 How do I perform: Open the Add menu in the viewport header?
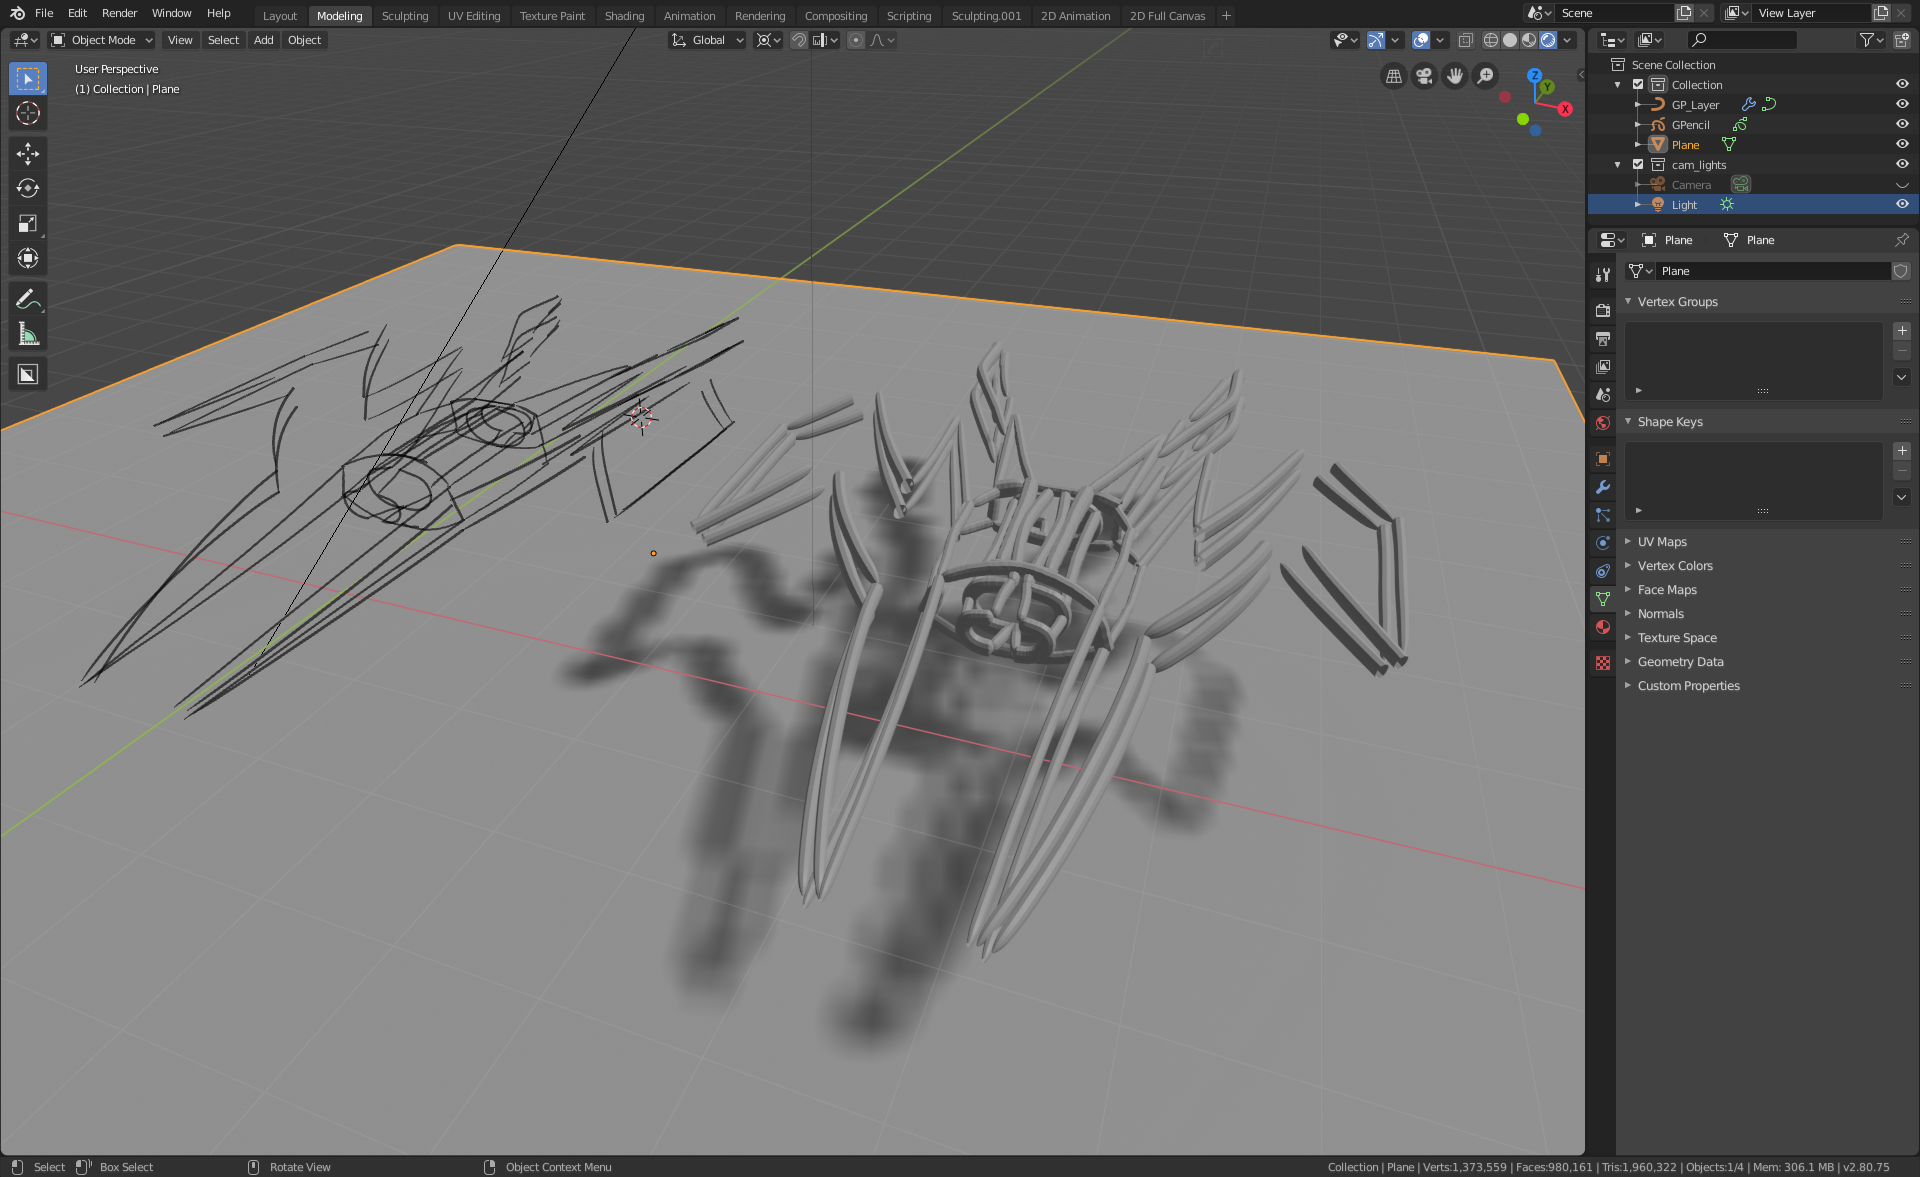(x=263, y=40)
